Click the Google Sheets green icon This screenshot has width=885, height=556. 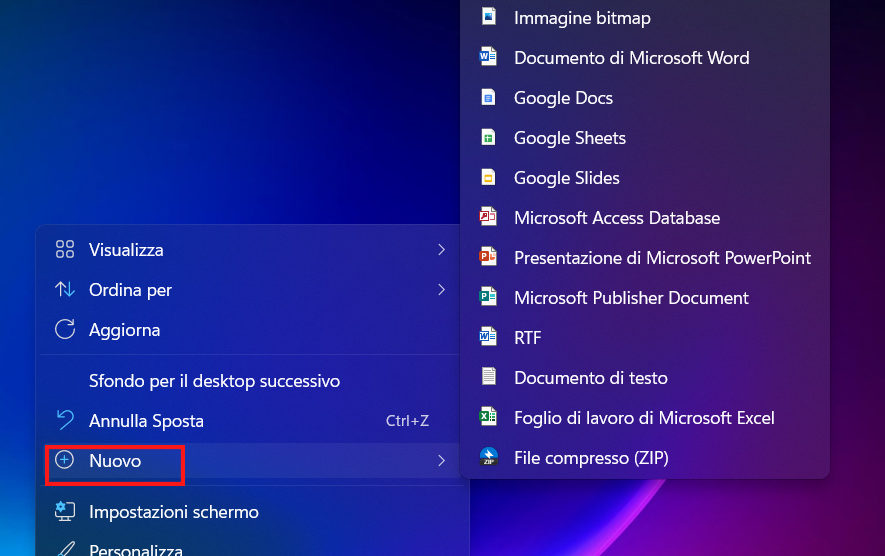[x=488, y=138]
